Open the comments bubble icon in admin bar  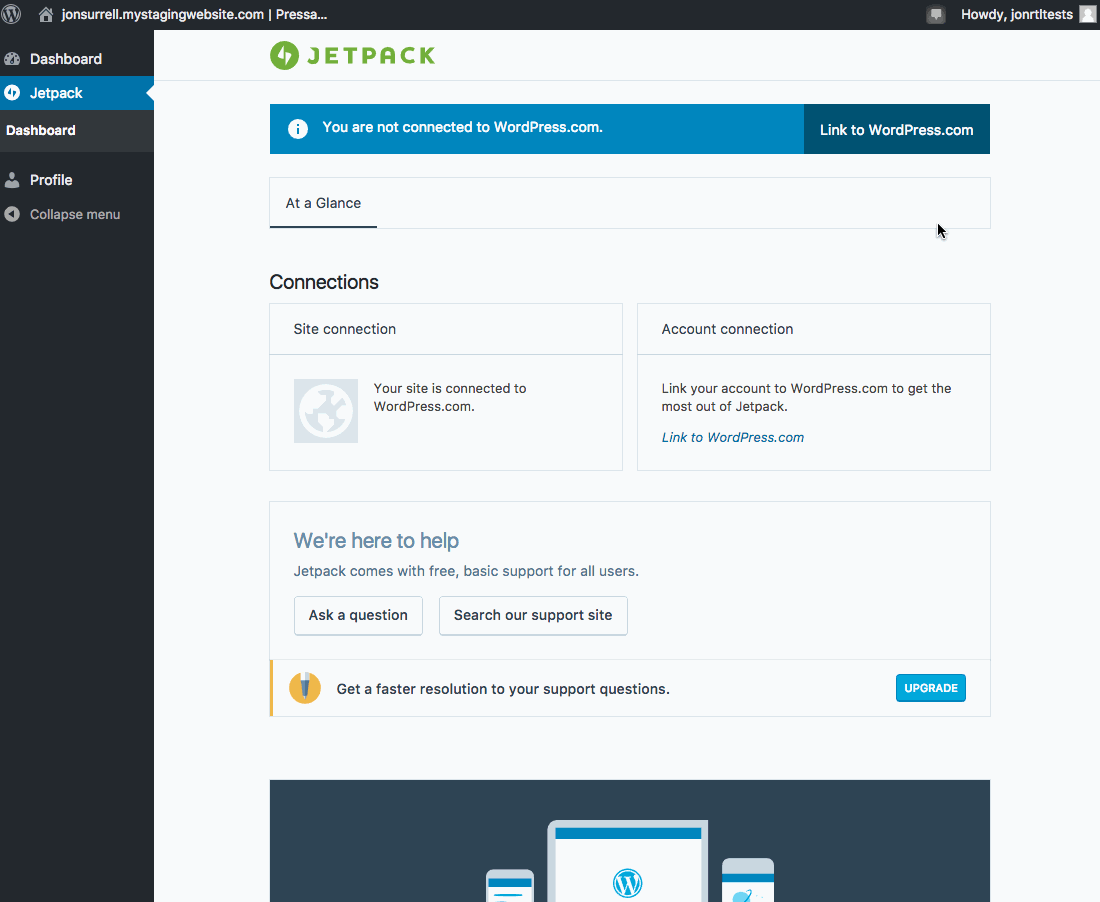pos(936,15)
